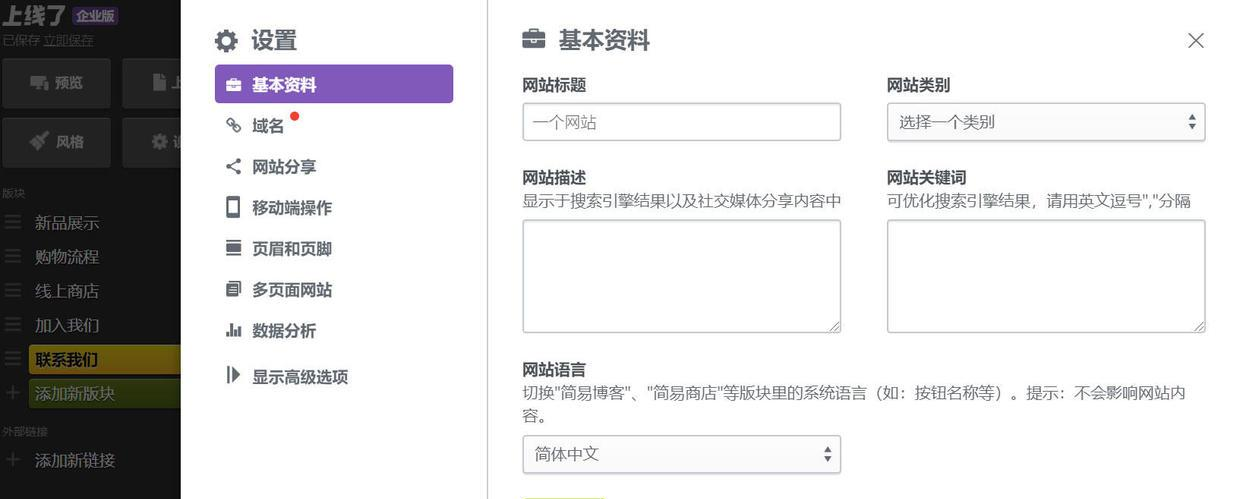The image size is (1240, 499).
Task: Open the 数据分析 settings section
Action: pyautogui.click(x=284, y=331)
